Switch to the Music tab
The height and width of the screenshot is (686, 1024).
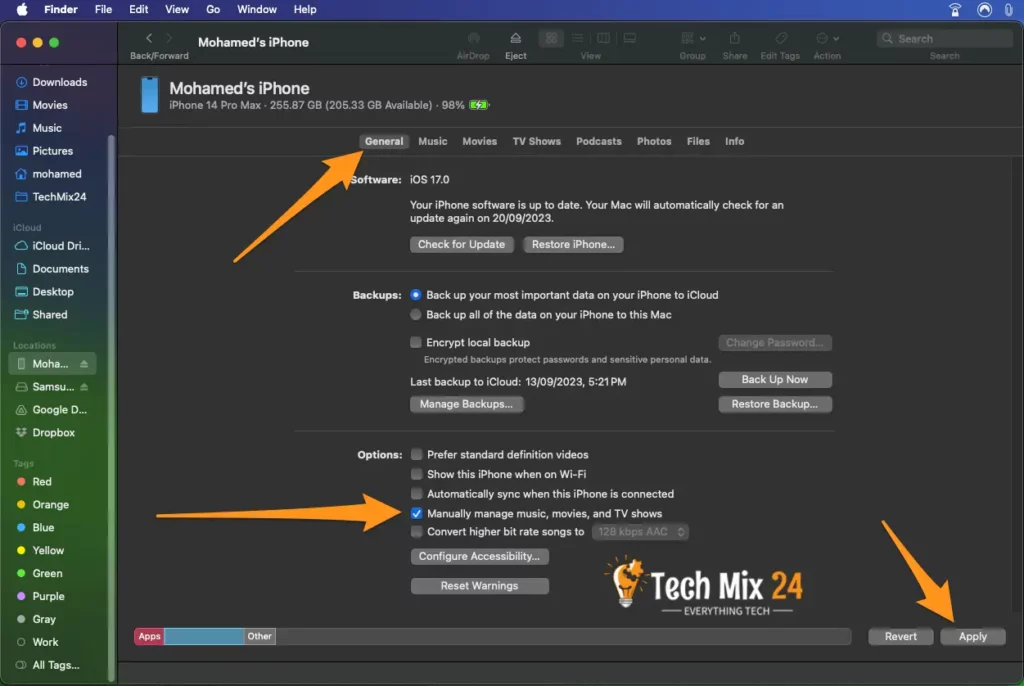tap(432, 141)
